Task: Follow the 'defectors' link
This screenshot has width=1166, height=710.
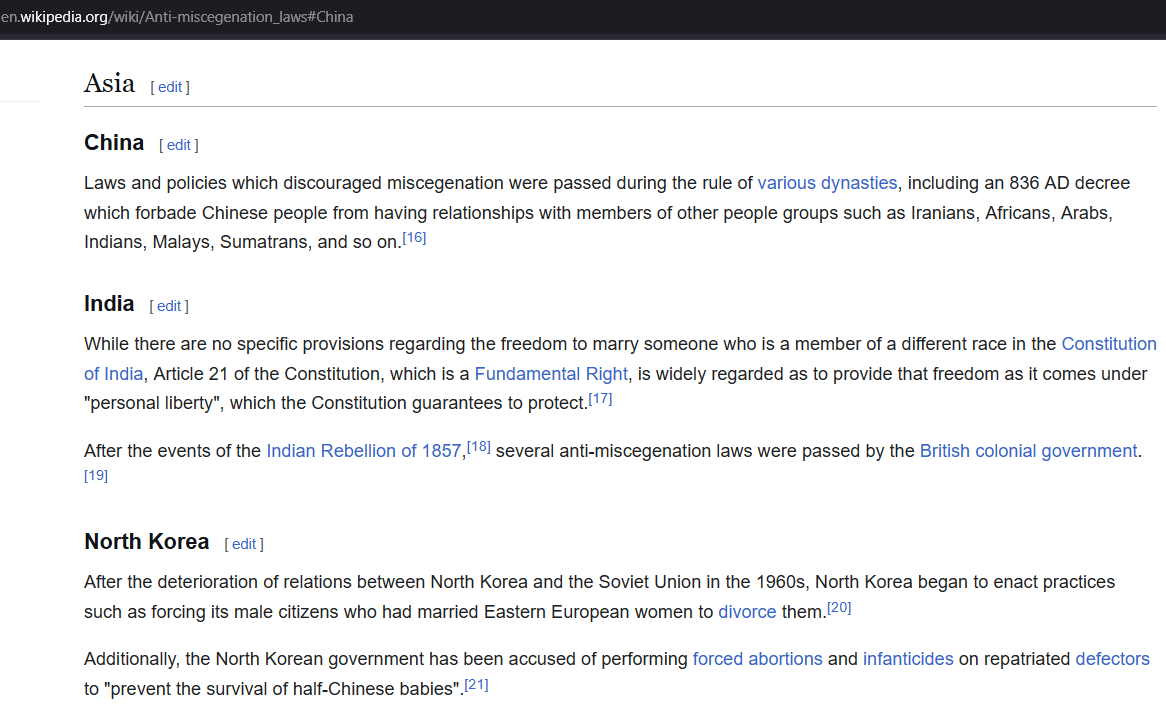Action: pos(1112,659)
